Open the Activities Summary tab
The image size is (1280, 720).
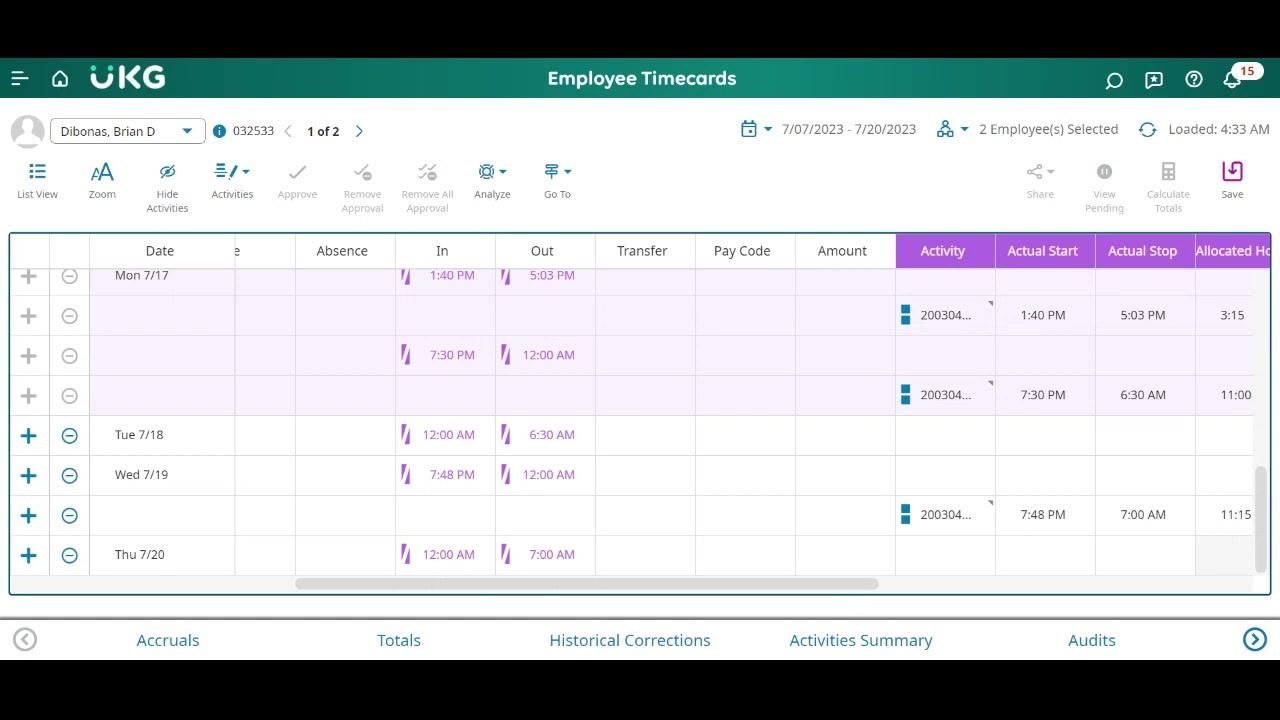pos(861,640)
